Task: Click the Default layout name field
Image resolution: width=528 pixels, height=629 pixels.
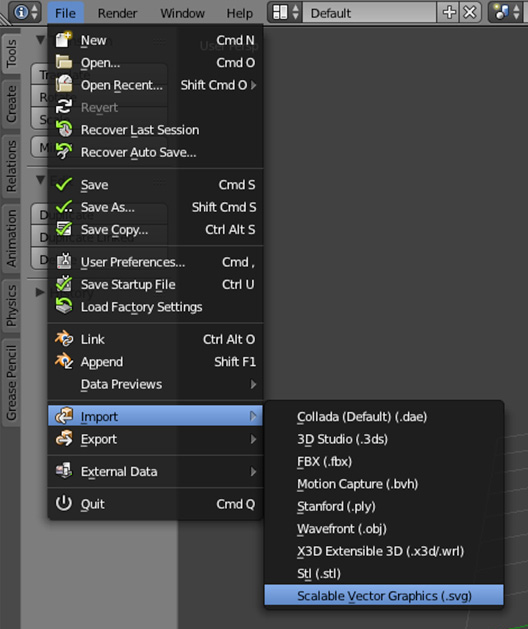Action: click(370, 13)
